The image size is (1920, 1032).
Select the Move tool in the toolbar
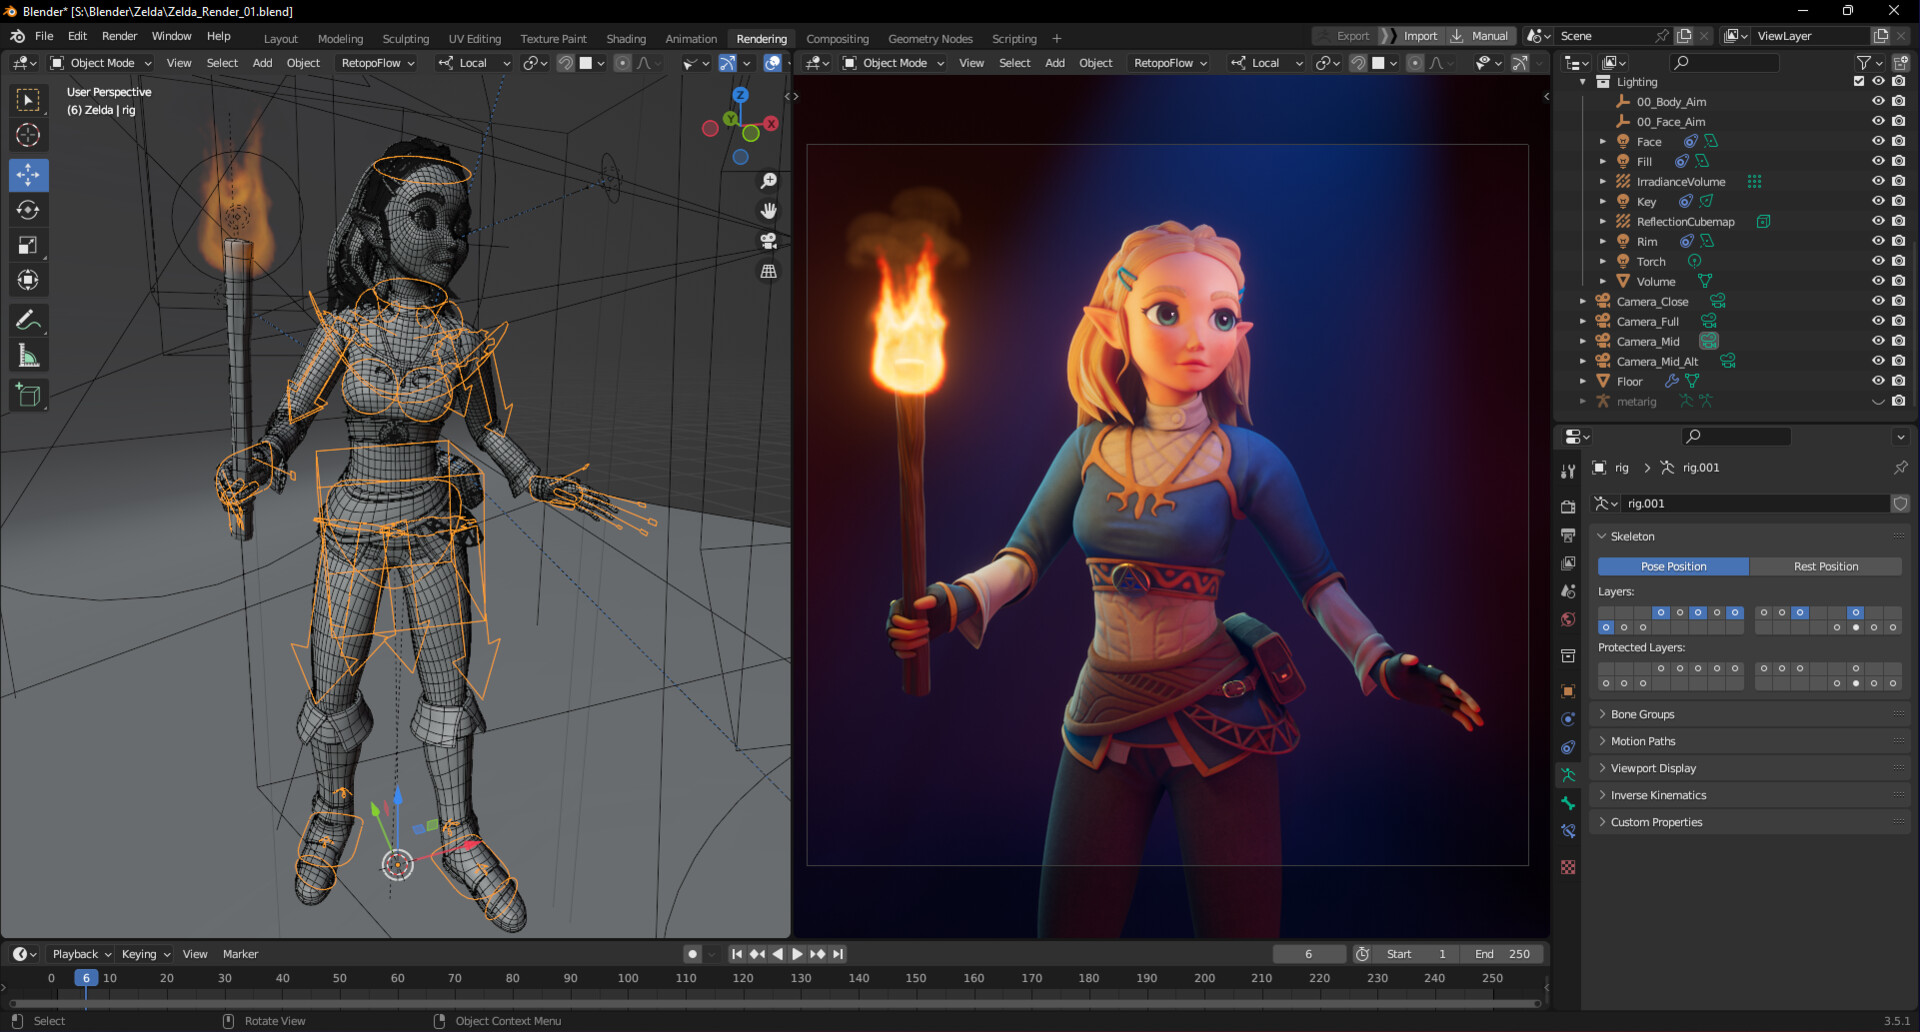coord(28,175)
